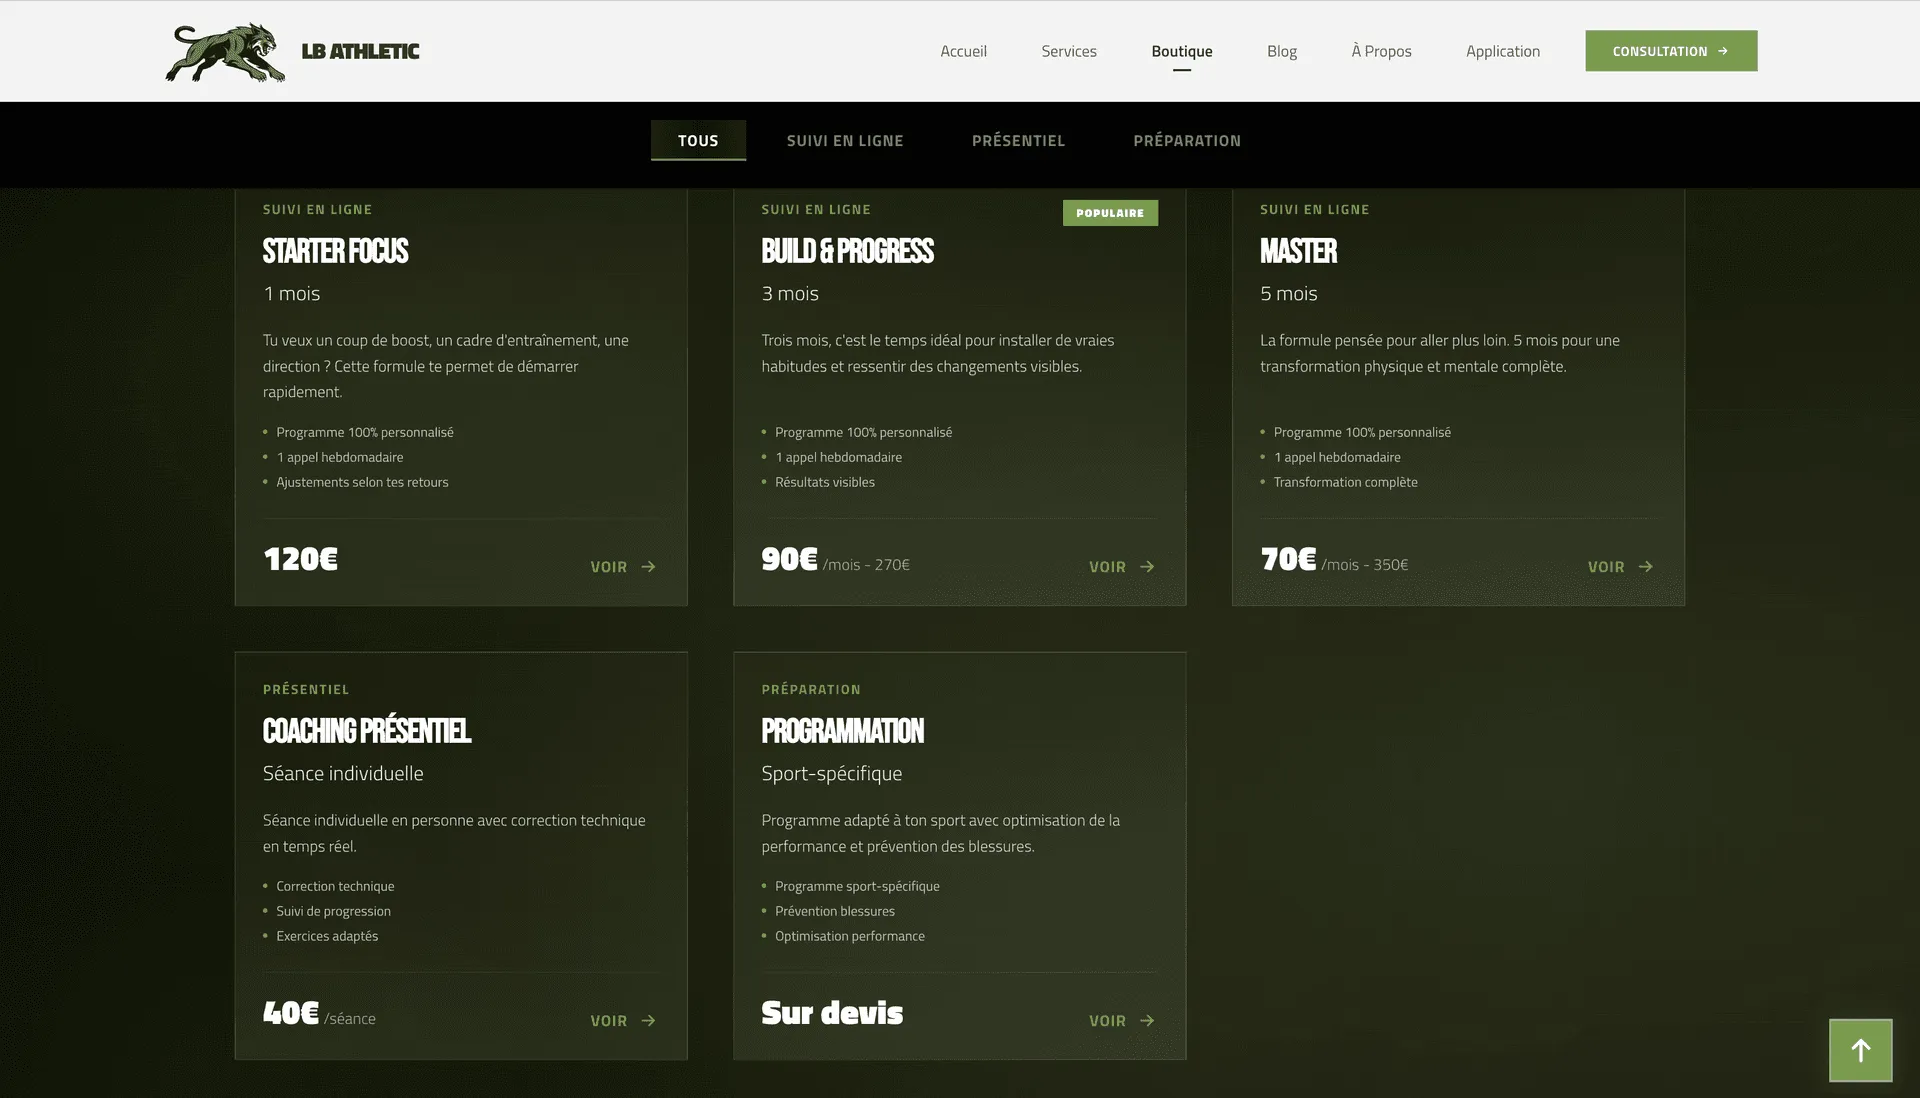
Task: Click the arrow beside Starter Focus Voir
Action: coord(648,567)
